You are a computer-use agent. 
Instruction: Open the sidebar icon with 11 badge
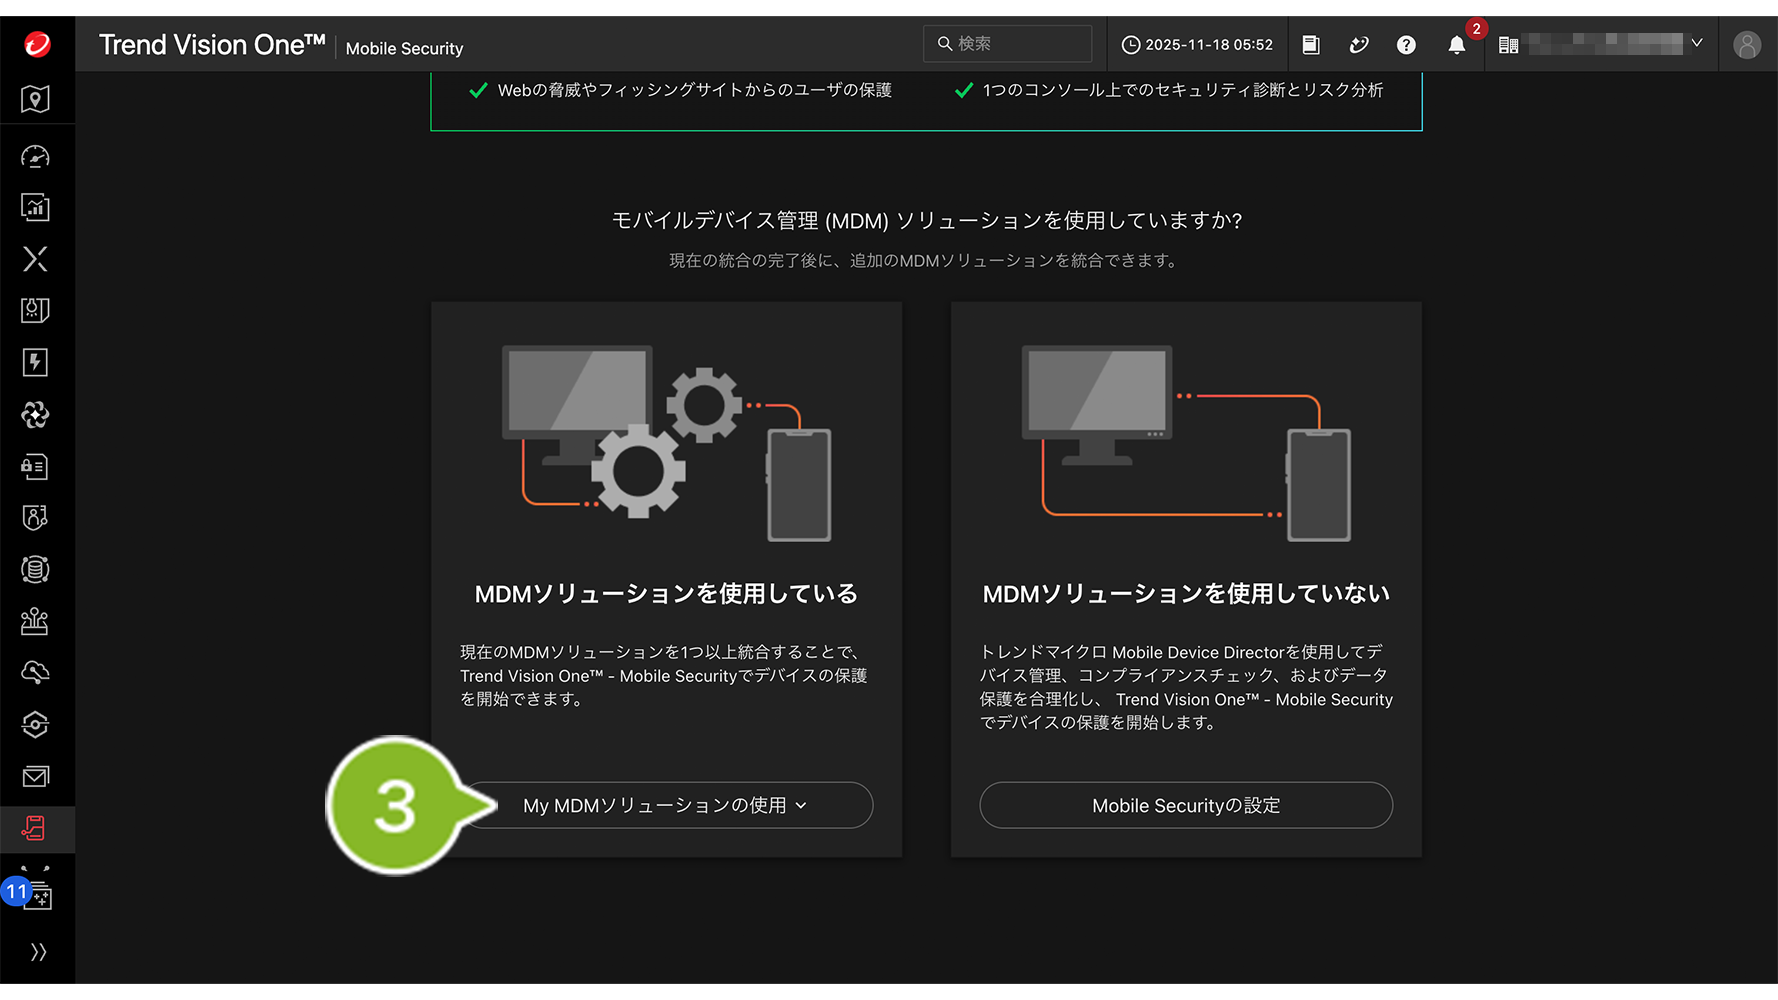point(36,894)
